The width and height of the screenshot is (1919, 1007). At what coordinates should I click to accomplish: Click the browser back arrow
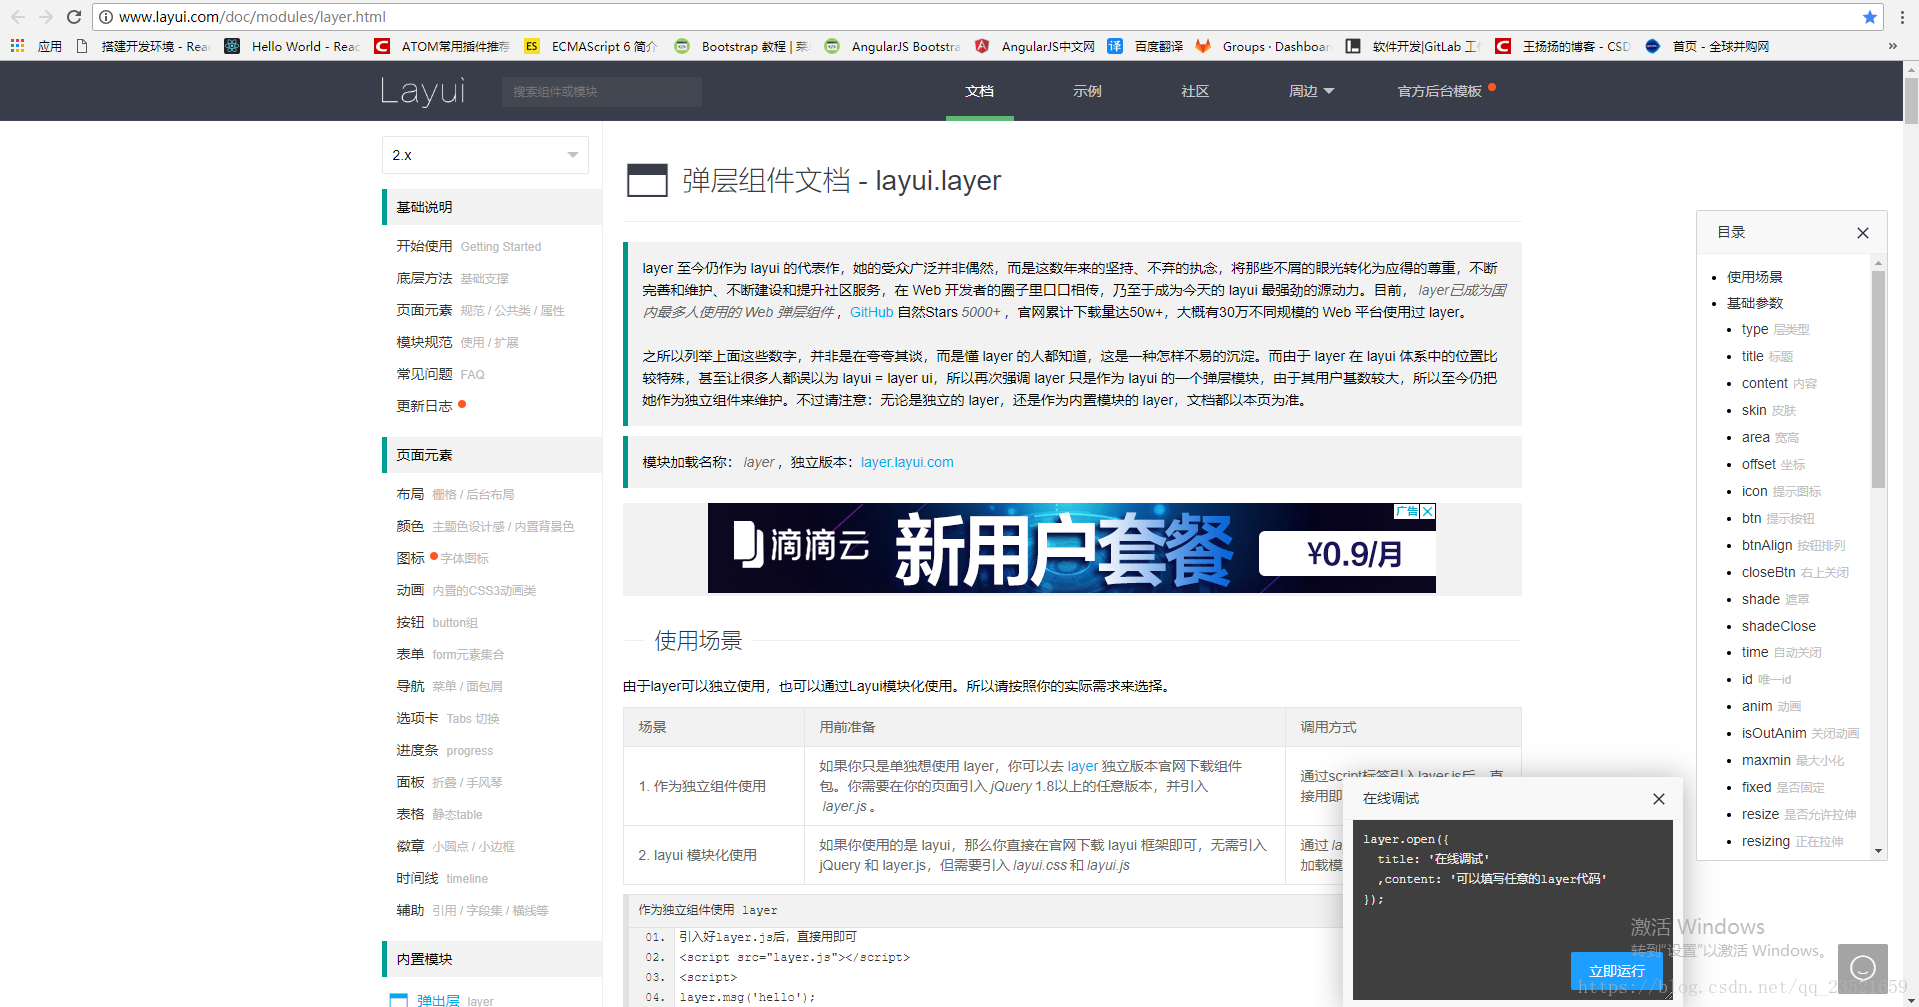pyautogui.click(x=18, y=17)
